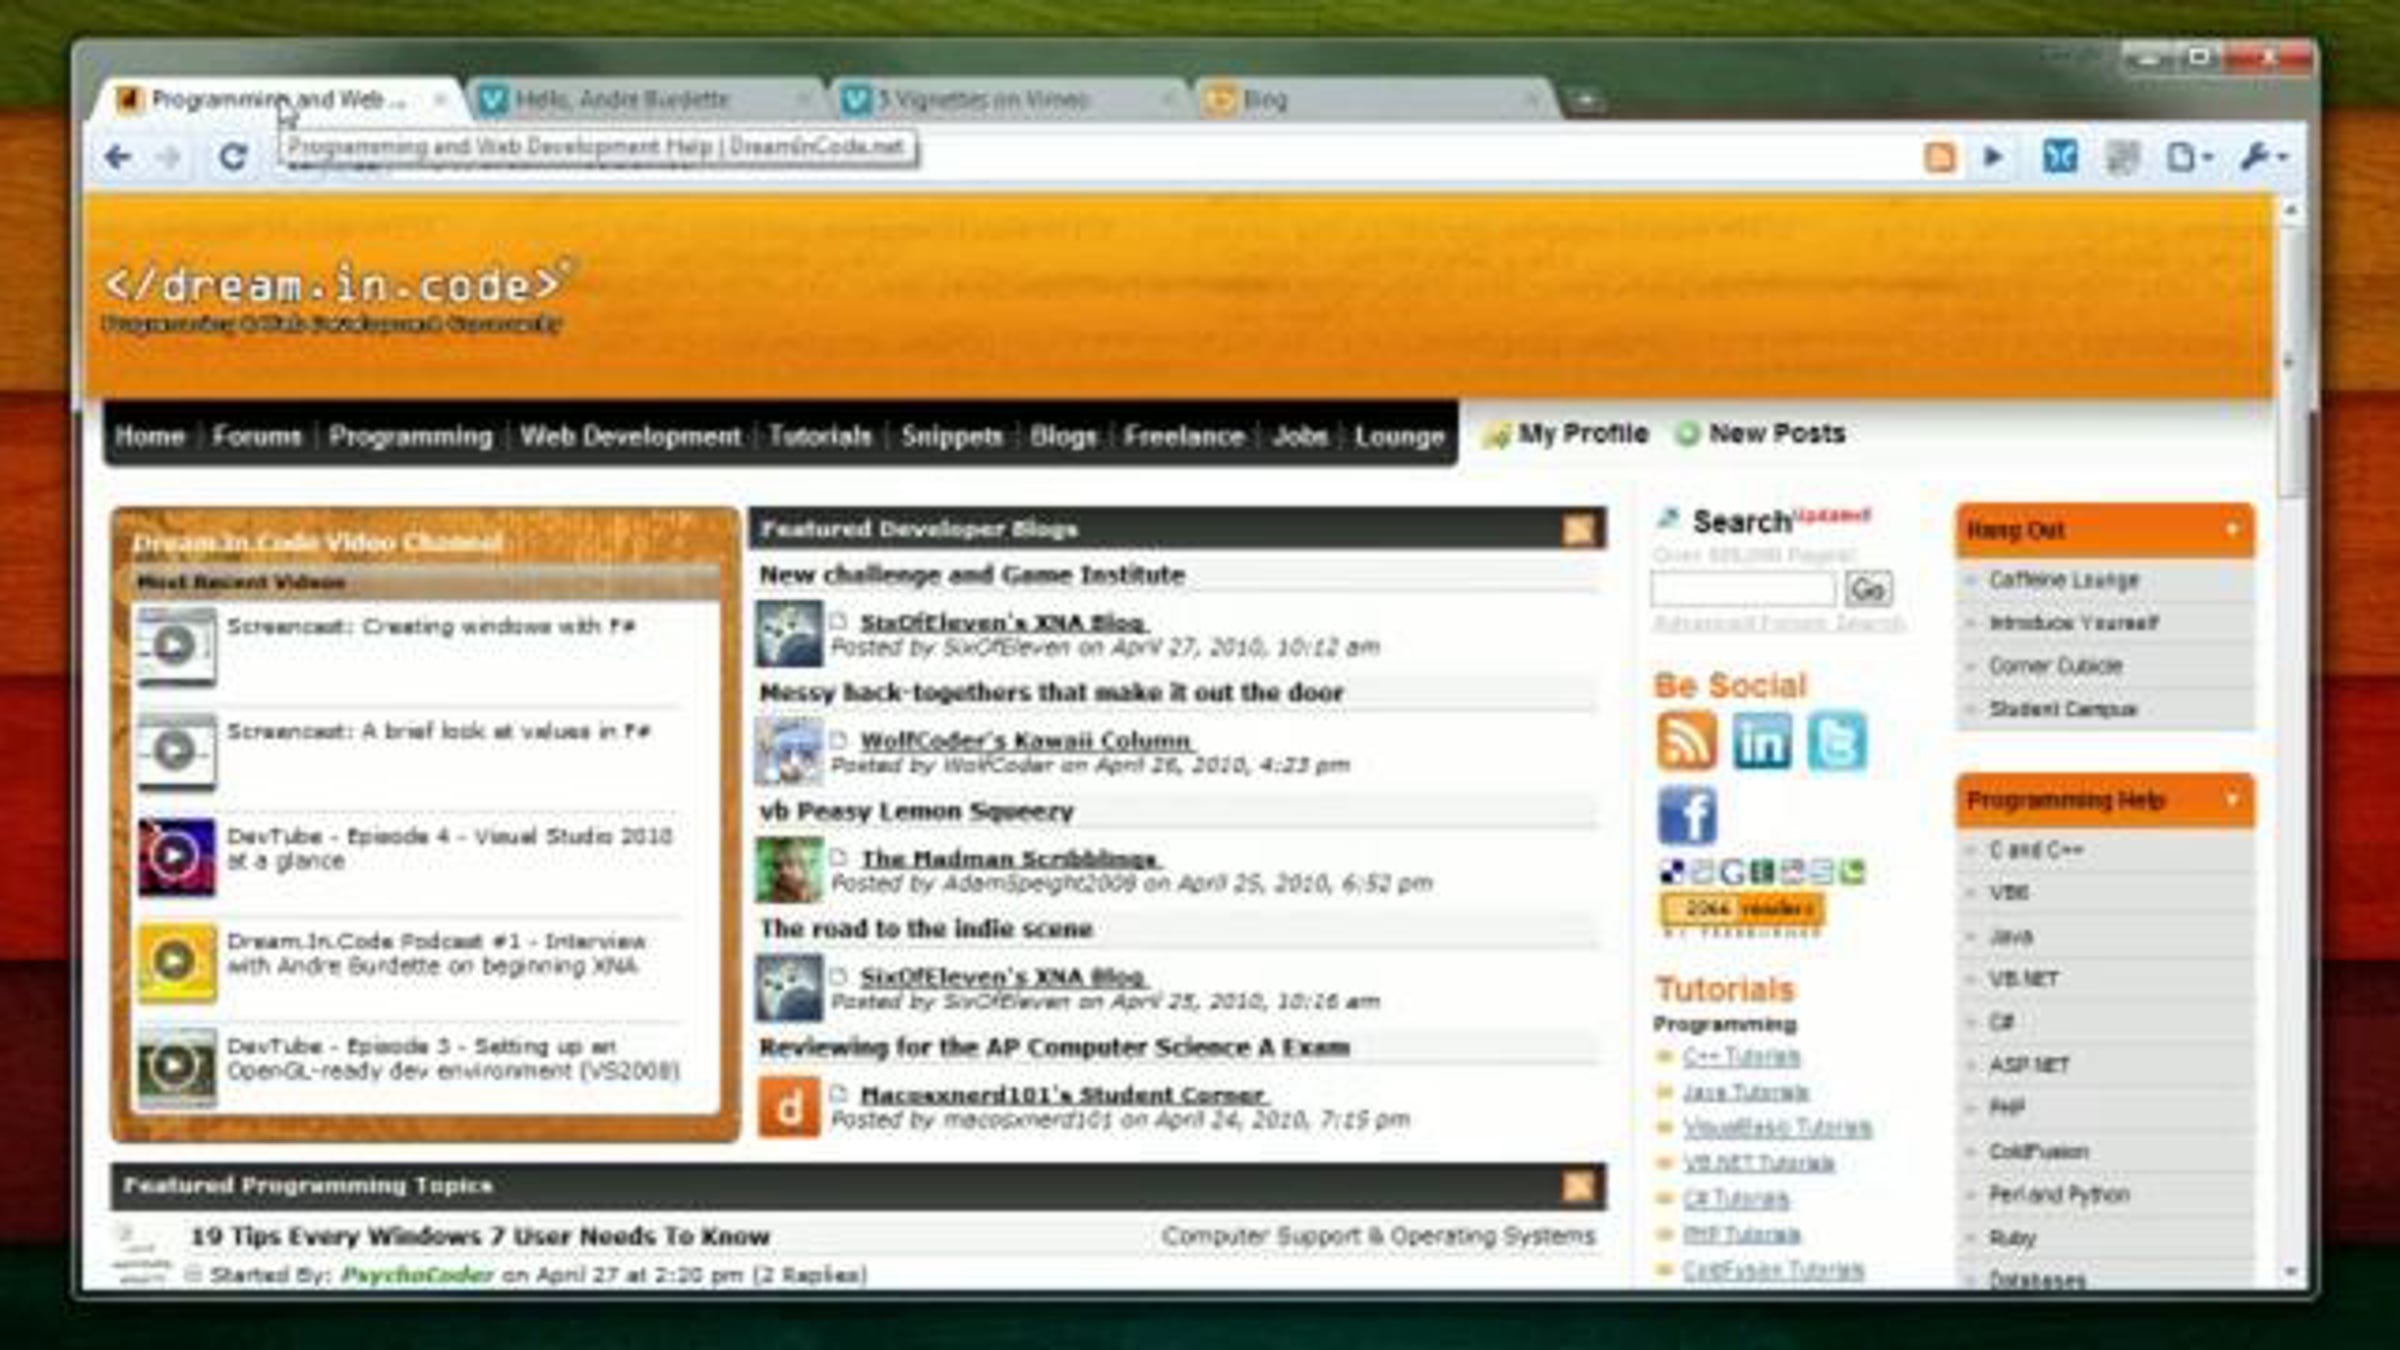Open the Twitter bird icon
Image resolution: width=2400 pixels, height=1350 pixels.
1836,741
